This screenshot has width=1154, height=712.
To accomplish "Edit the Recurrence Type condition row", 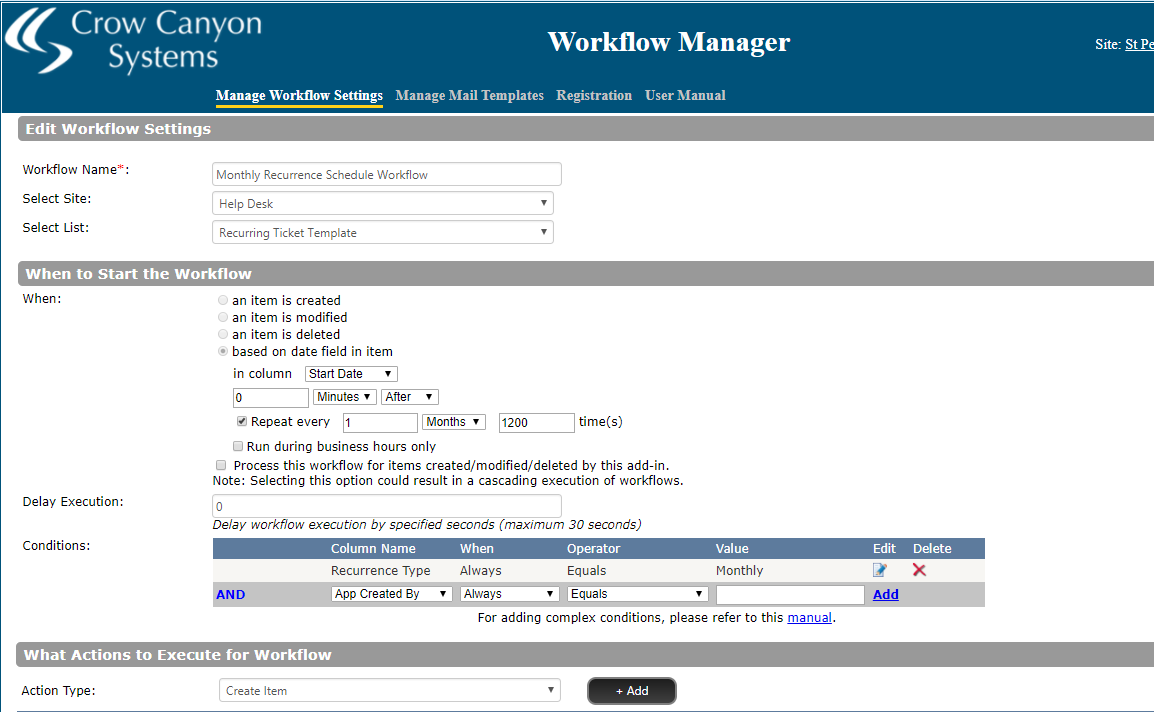I will pos(879,570).
